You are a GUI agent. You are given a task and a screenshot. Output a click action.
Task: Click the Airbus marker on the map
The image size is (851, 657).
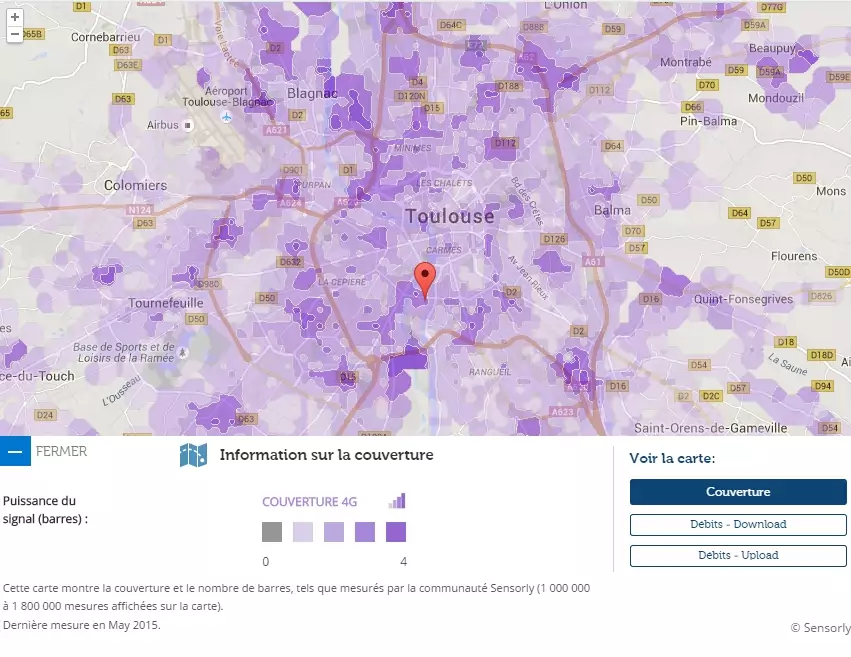[188, 125]
